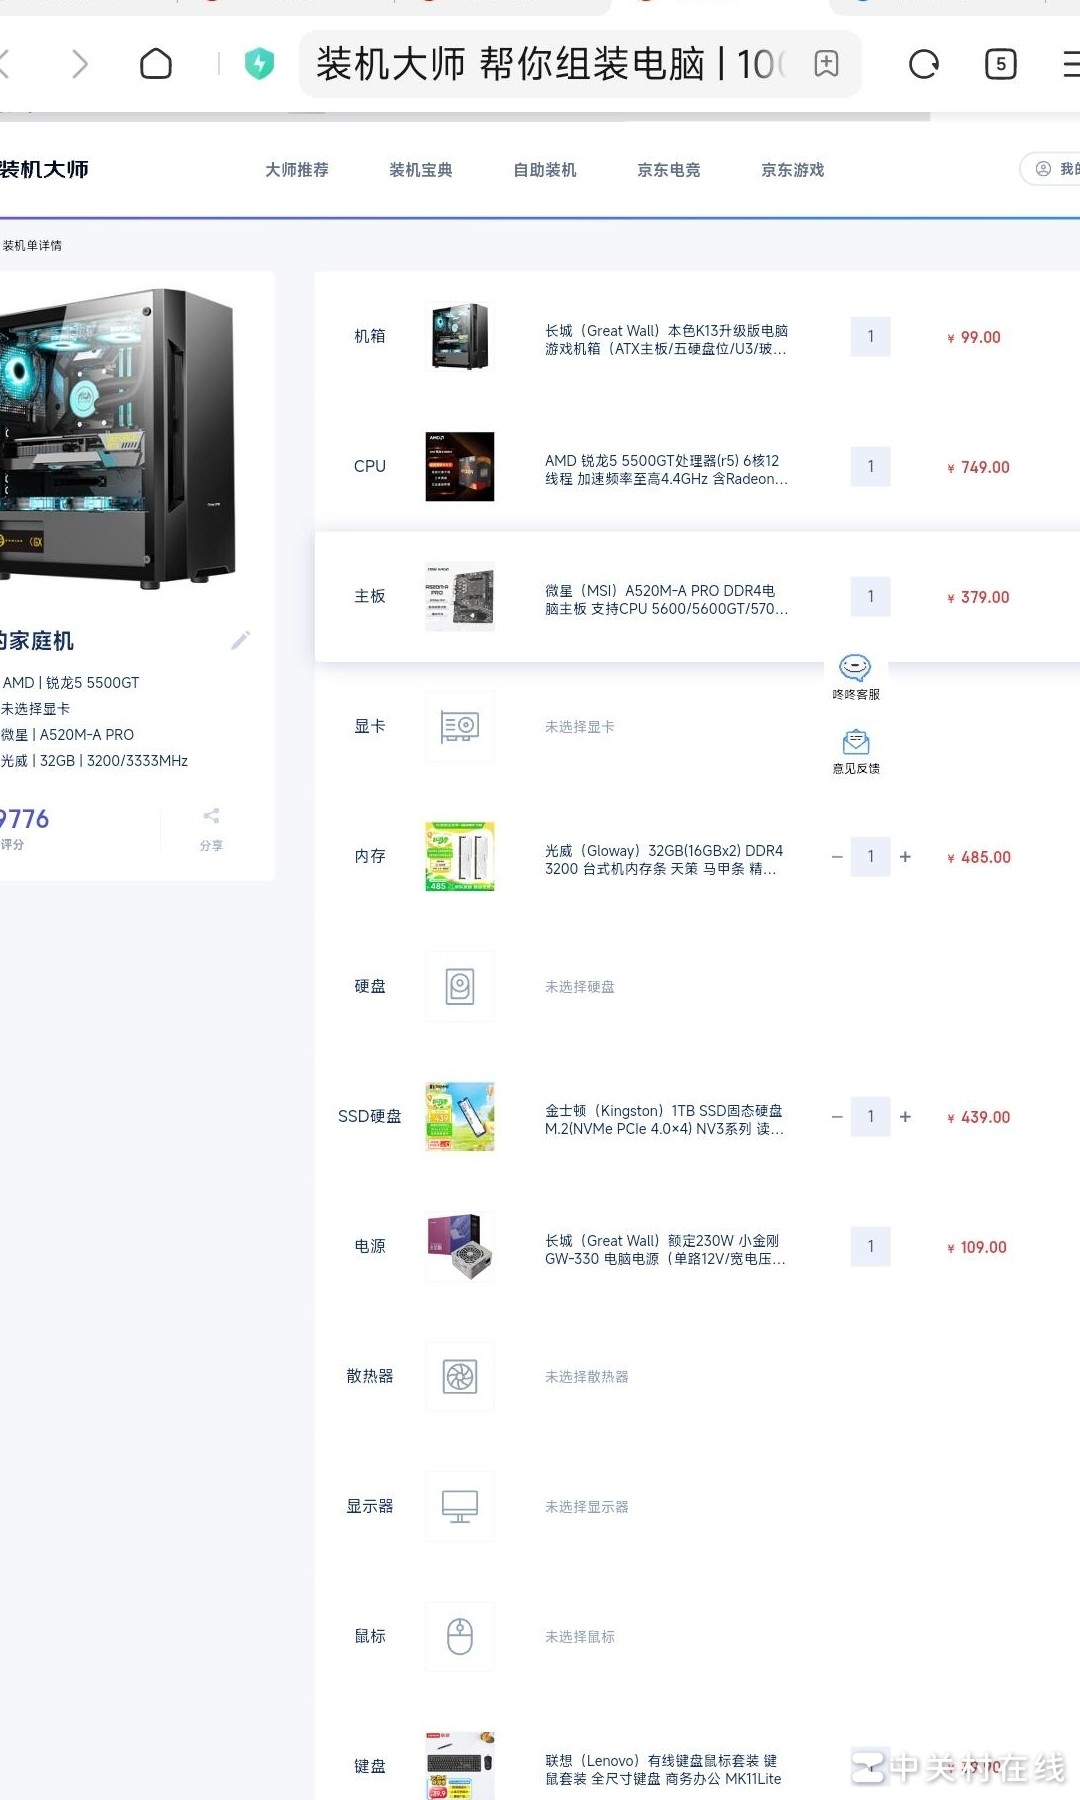The width and height of the screenshot is (1080, 1800).
Task: Open the MSI A520M-A PRO motherboard thumbnail
Action: [x=460, y=597]
